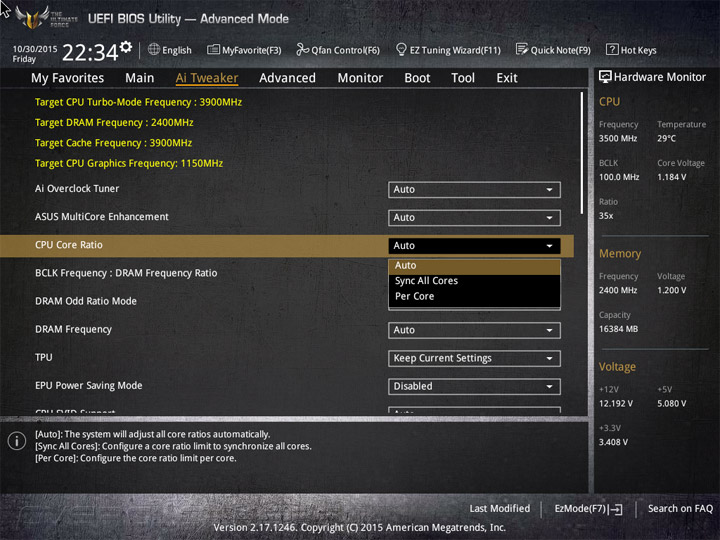This screenshot has height=540, width=720.
Task: Open the Exit tab
Action: (507, 78)
